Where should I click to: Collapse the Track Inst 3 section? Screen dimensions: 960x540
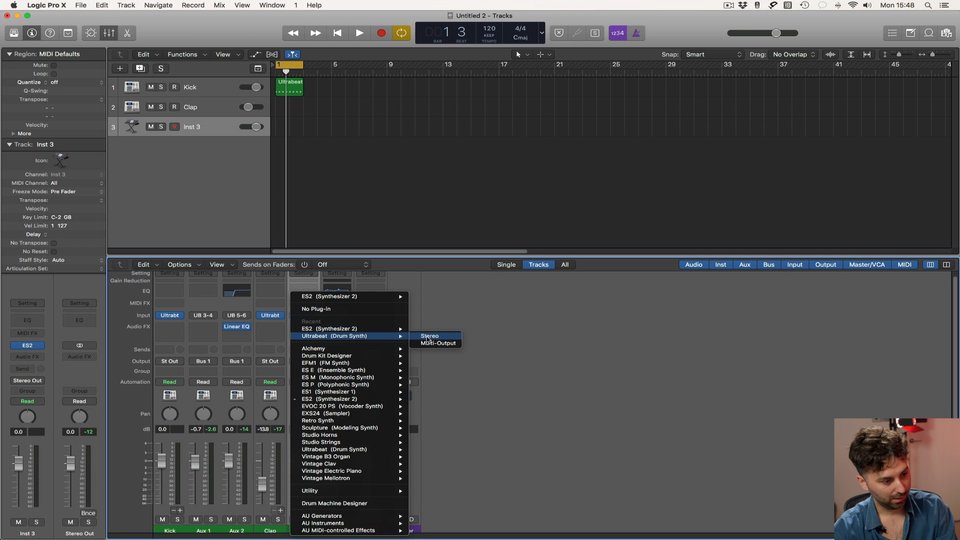[9, 144]
